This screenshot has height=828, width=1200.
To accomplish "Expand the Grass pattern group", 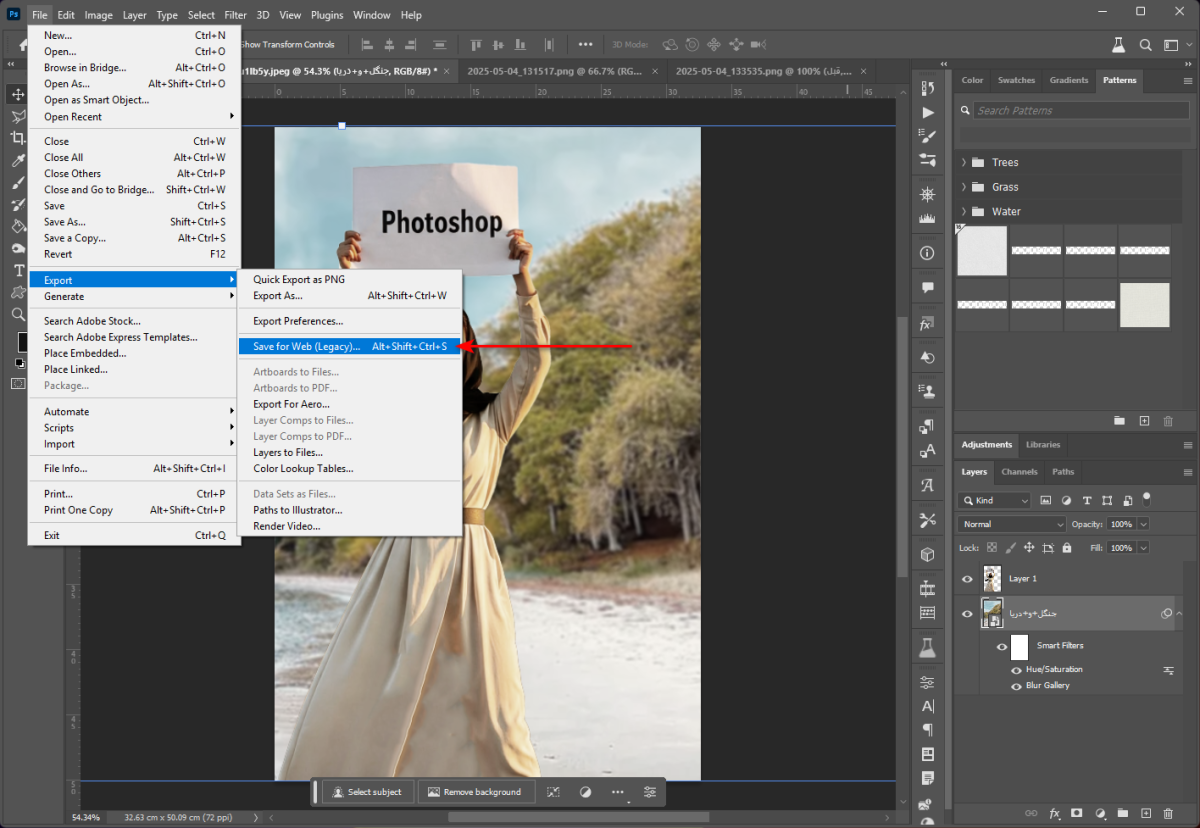I will point(963,187).
